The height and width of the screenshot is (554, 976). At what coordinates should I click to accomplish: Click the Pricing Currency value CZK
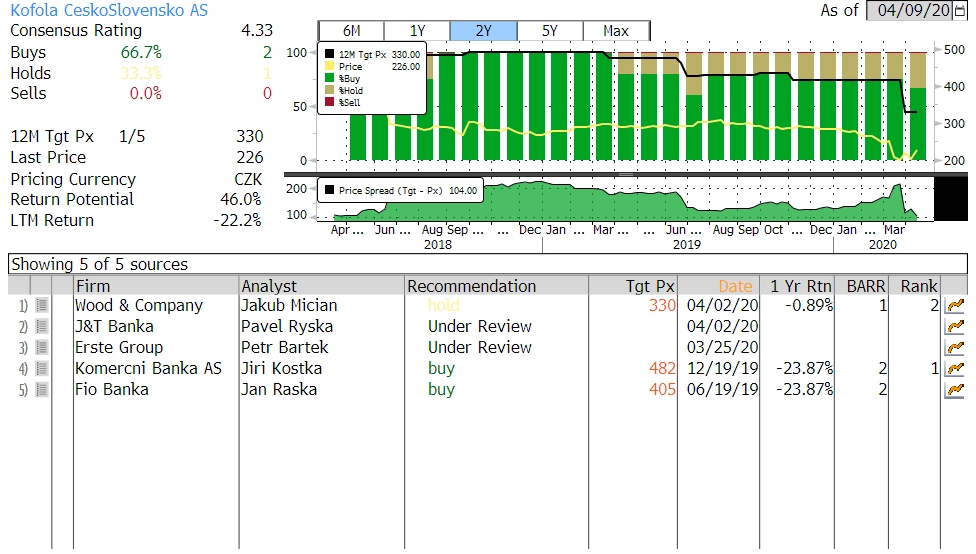point(248,179)
